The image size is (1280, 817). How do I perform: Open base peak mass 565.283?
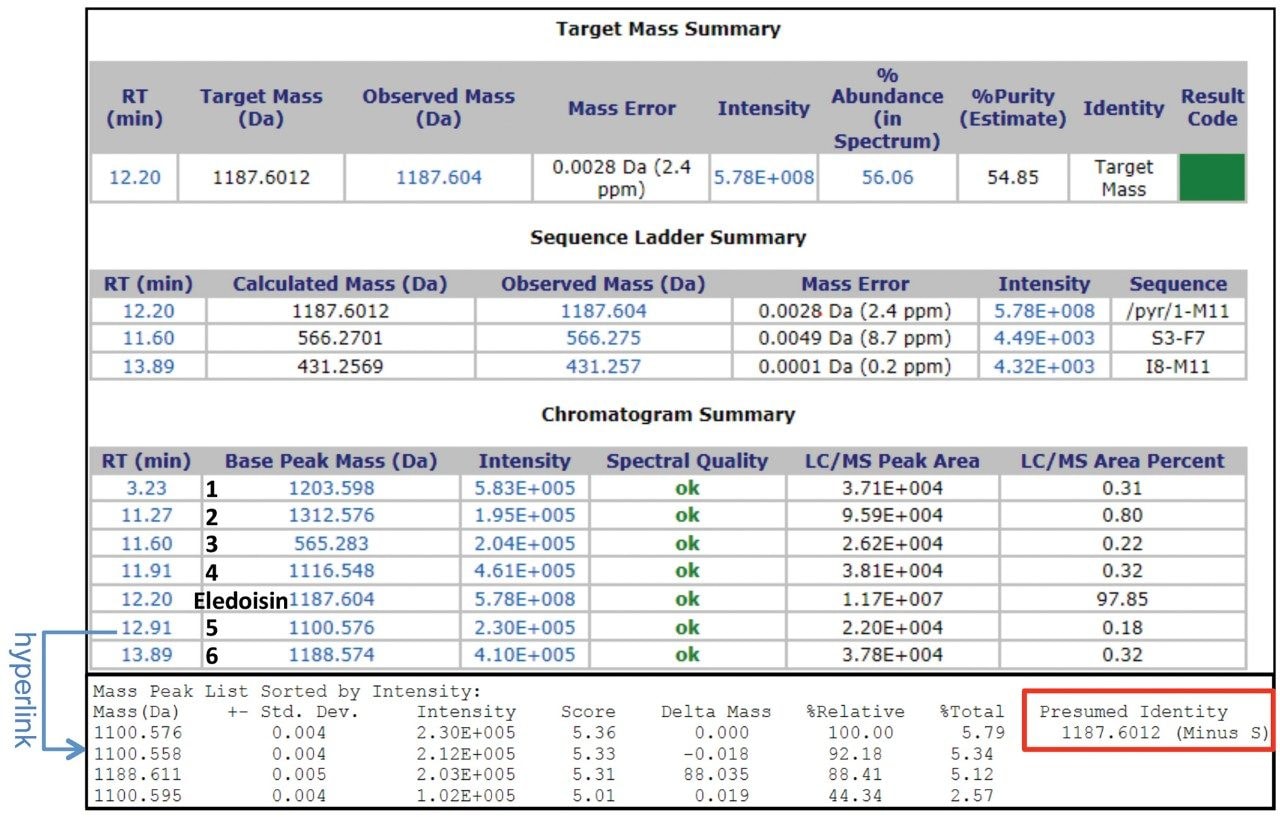(332, 544)
